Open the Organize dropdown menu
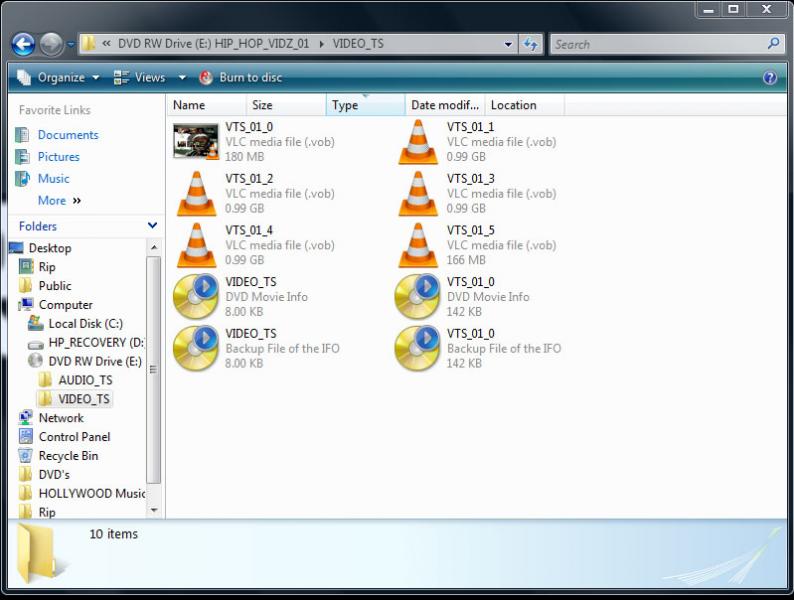 click(59, 77)
